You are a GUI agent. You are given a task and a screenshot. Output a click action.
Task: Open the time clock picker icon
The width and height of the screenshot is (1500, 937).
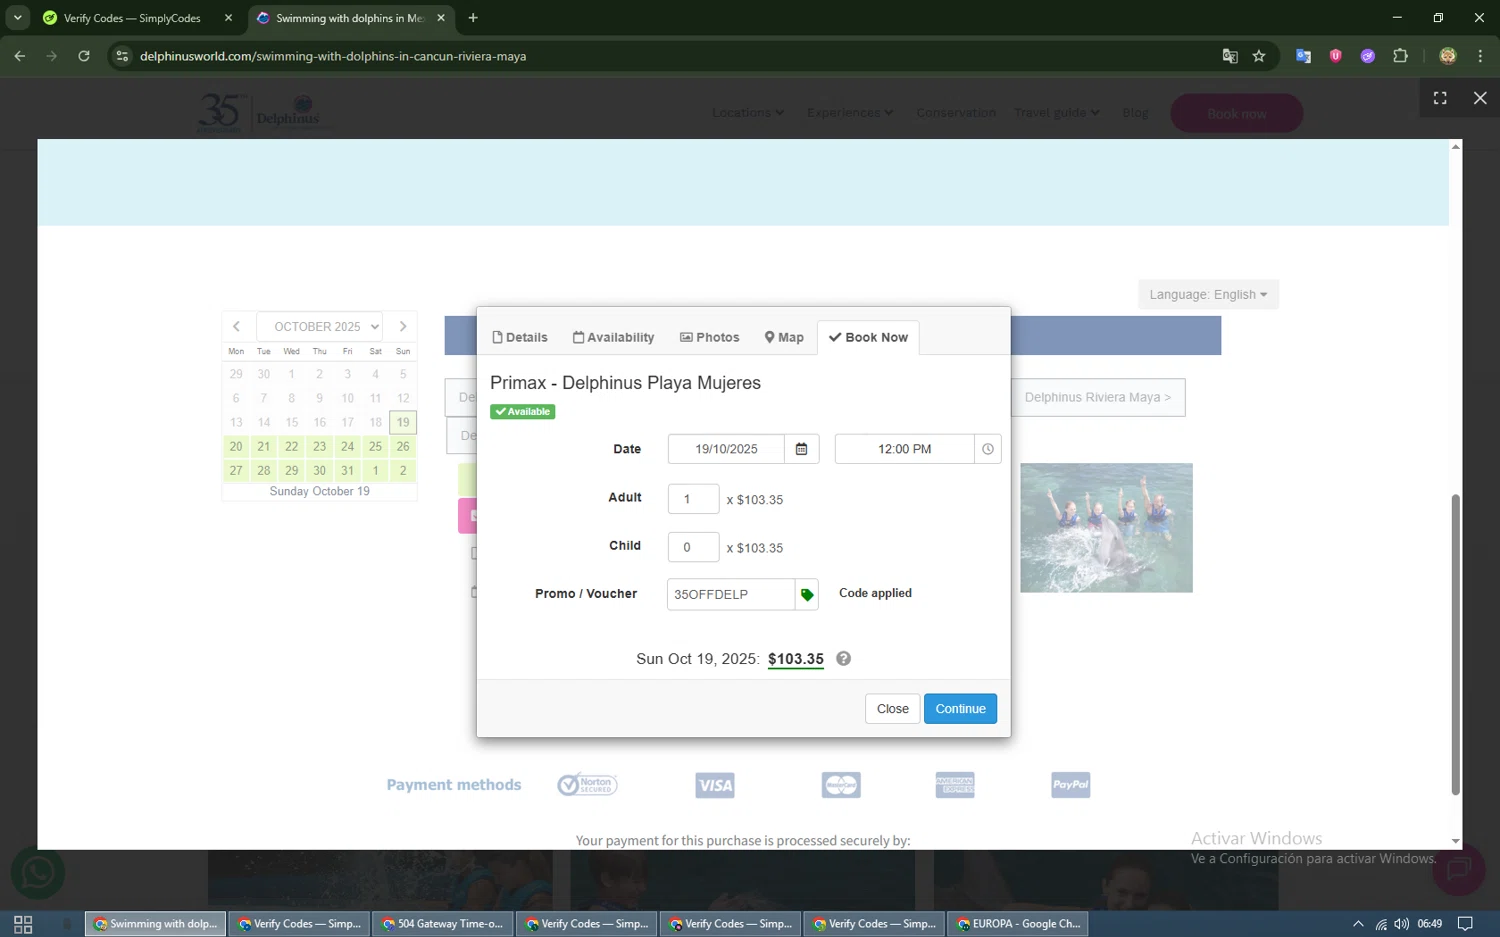coord(988,449)
